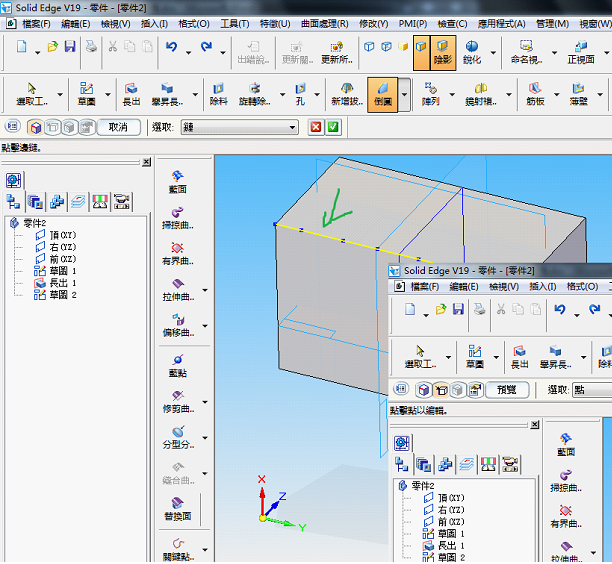Viewport: 612px width, 564px height.
Task: Toggle the hidden-edge display mode icon
Action: [386, 47]
